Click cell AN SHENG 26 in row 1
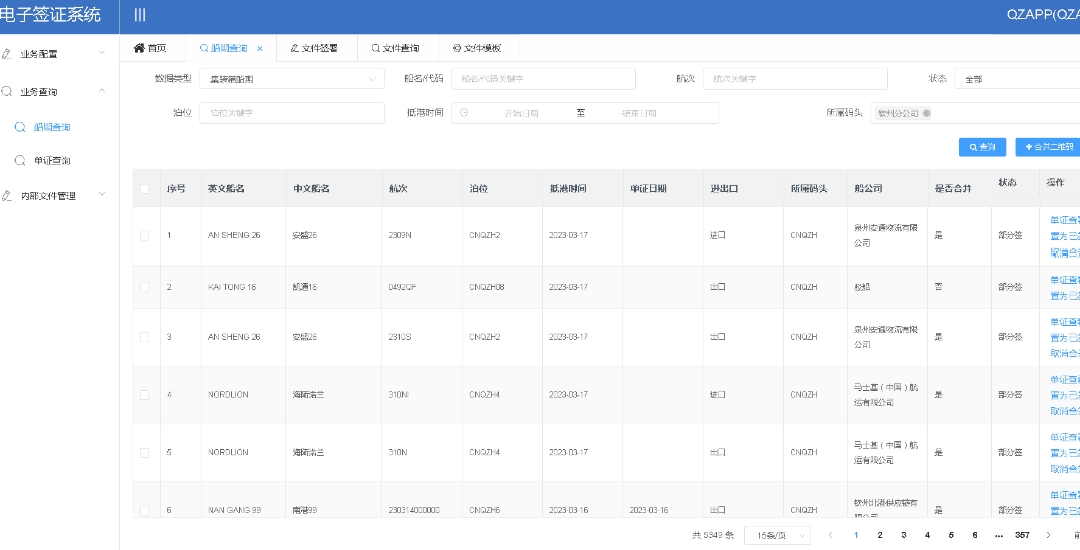 [234, 235]
